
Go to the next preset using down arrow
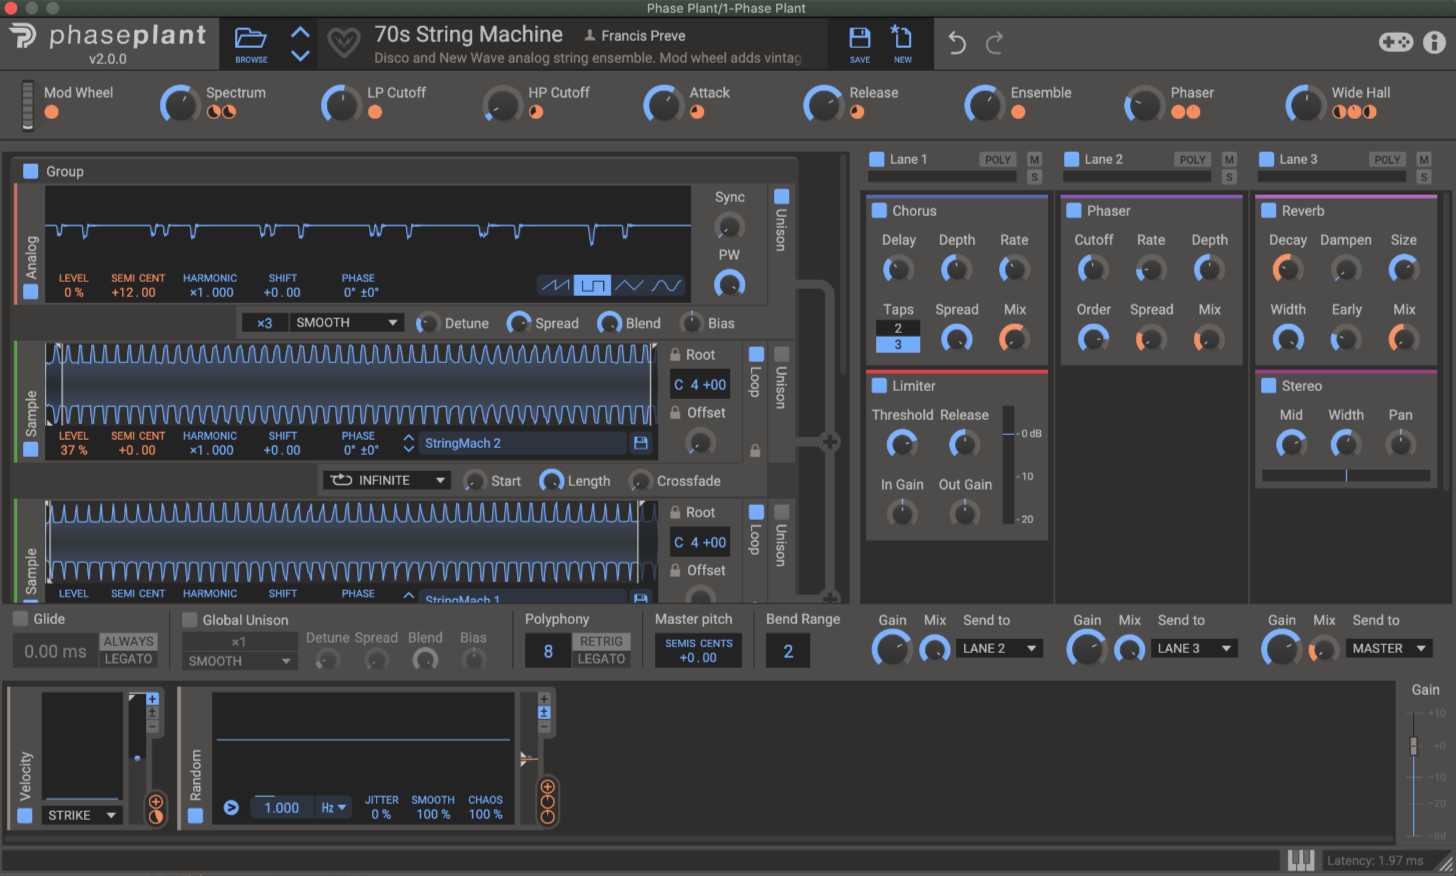[300, 56]
